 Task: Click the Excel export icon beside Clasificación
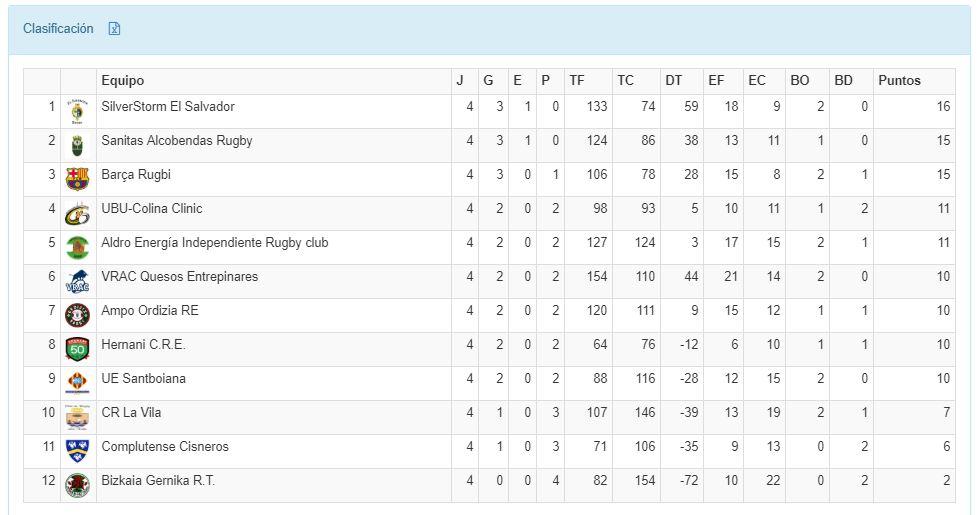[114, 29]
